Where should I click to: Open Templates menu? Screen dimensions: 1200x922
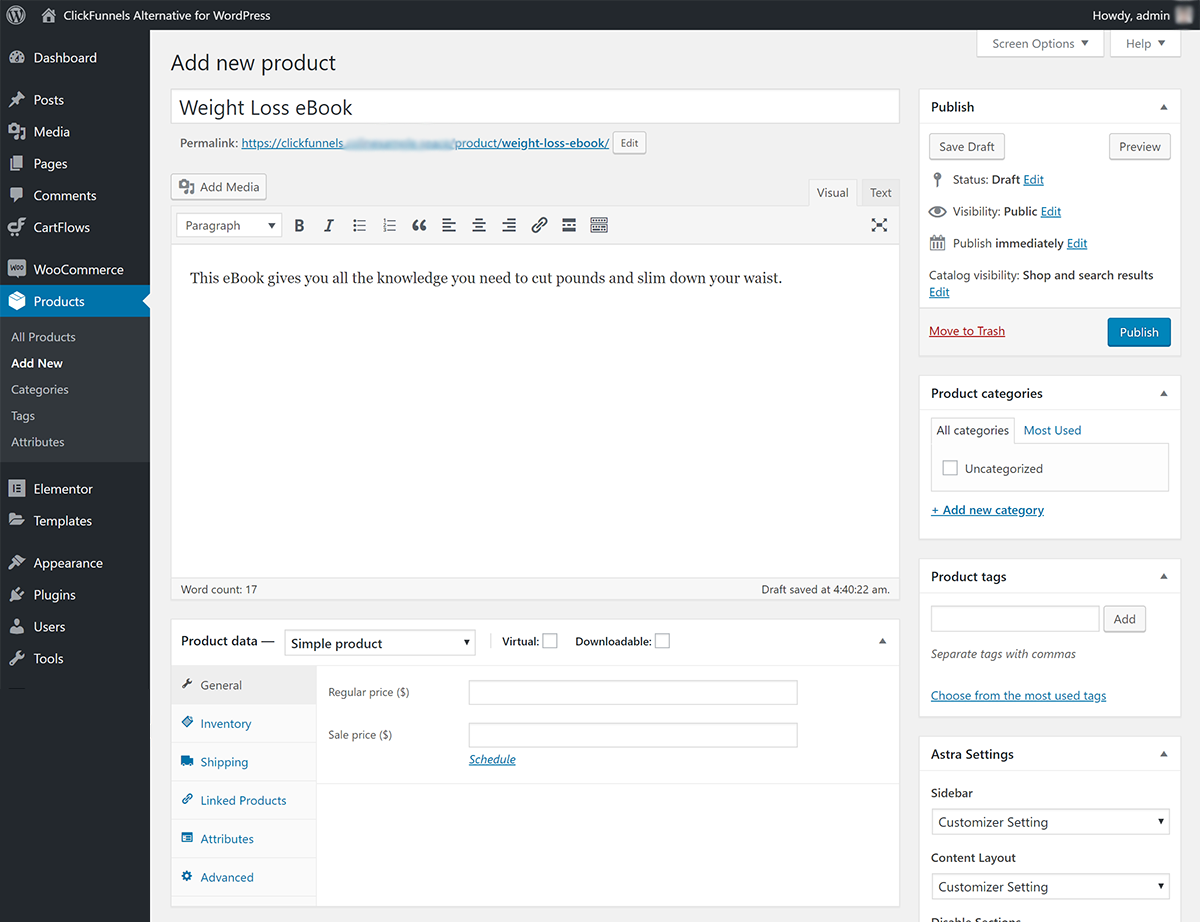click(x=75, y=521)
